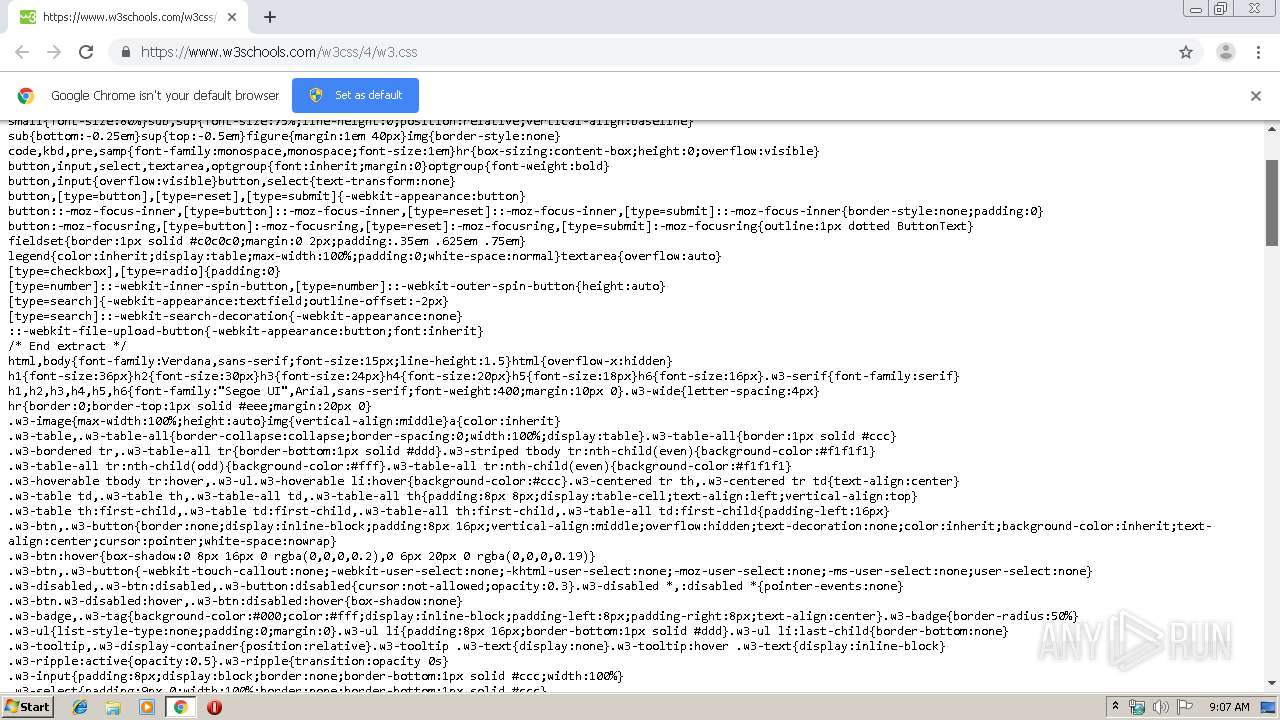Maximize or restore the Chrome window
This screenshot has width=1280, height=720.
1220,9
